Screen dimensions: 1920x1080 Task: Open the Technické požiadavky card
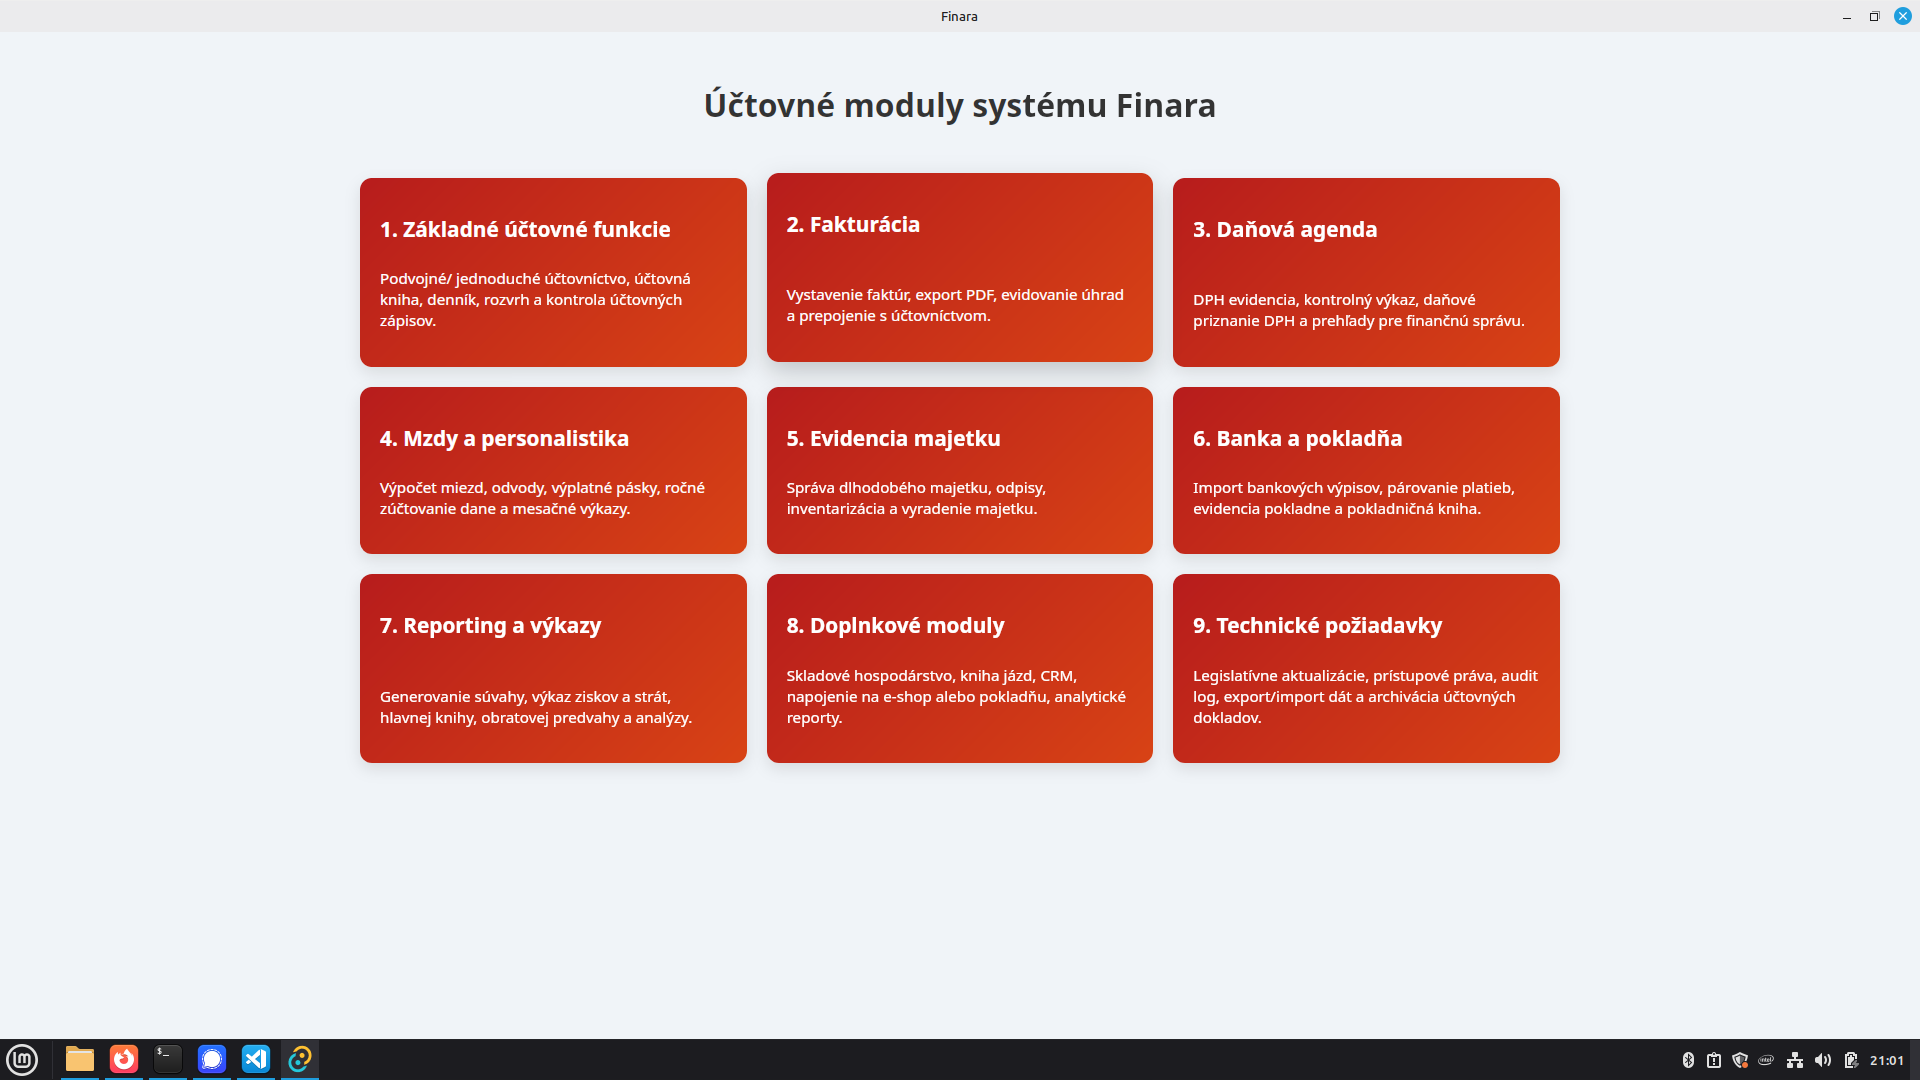(x=1366, y=668)
